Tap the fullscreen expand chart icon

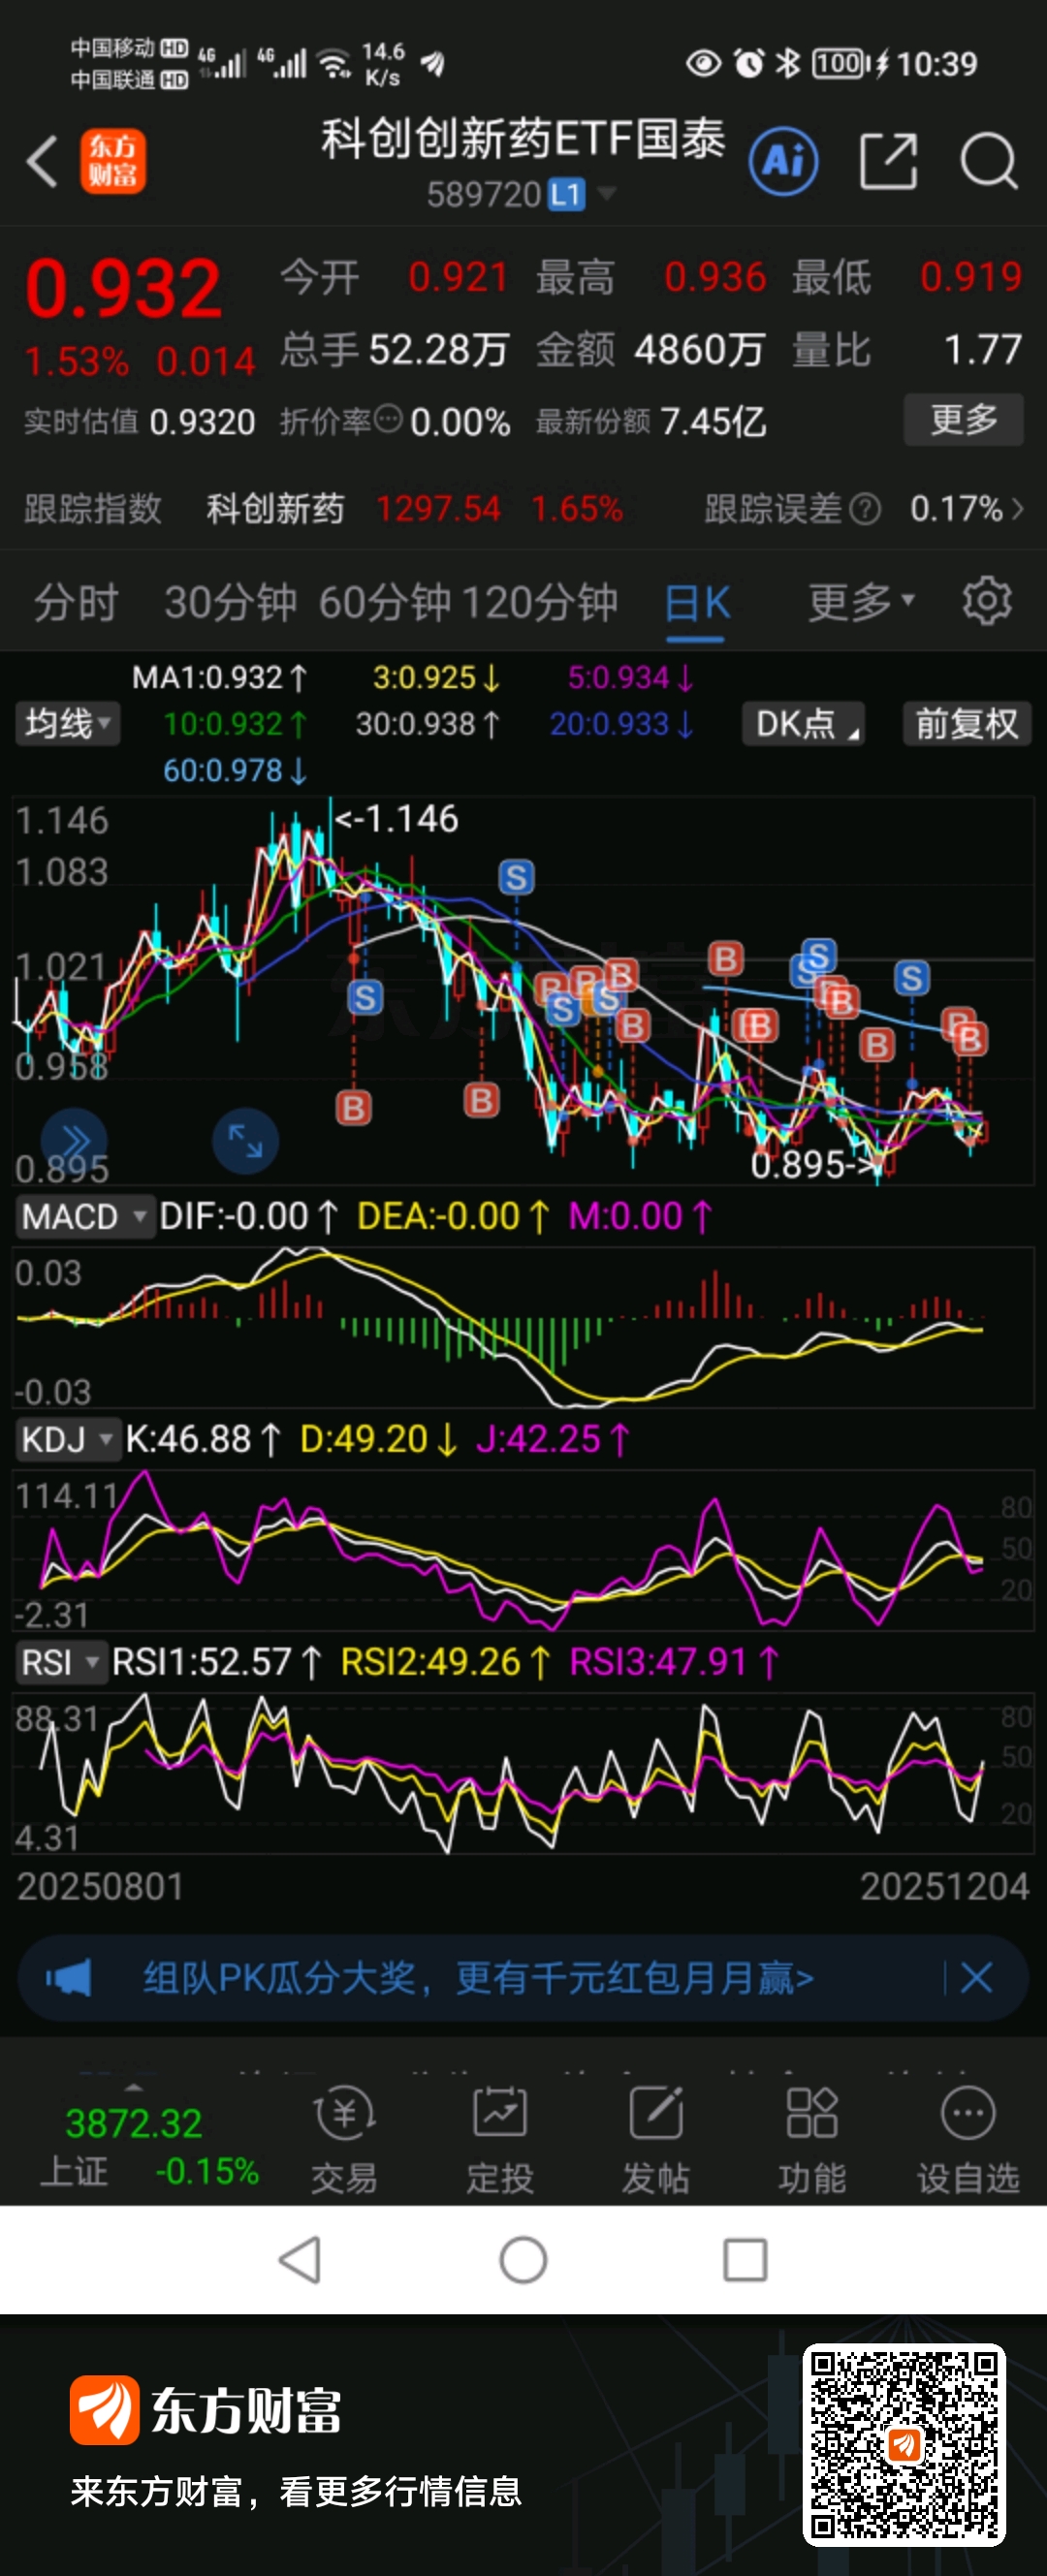(245, 1141)
